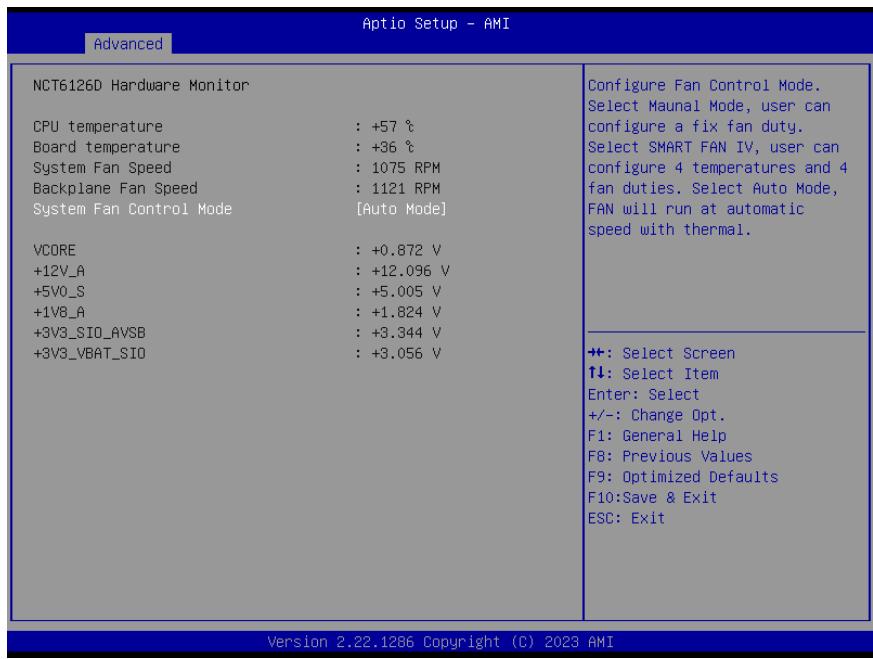Click the VCORE voltage reading
873x659 pixels.
(406, 250)
